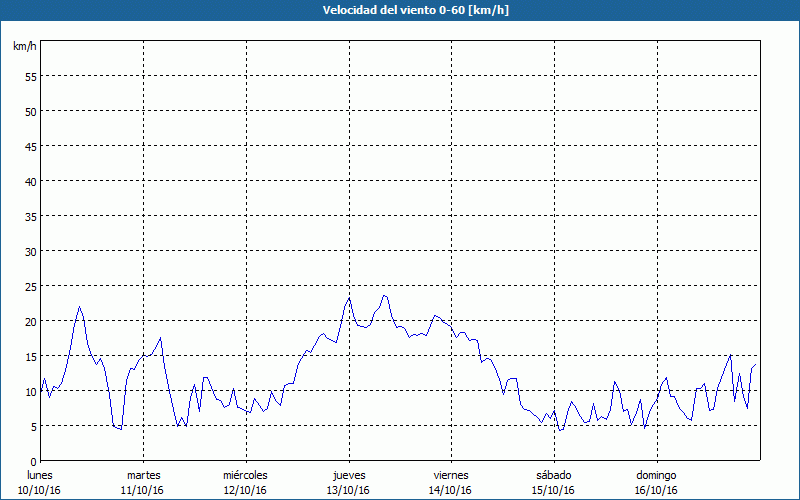This screenshot has width=800, height=500.
Task: Click the date label 10/10/16
Action: [x=40, y=490]
